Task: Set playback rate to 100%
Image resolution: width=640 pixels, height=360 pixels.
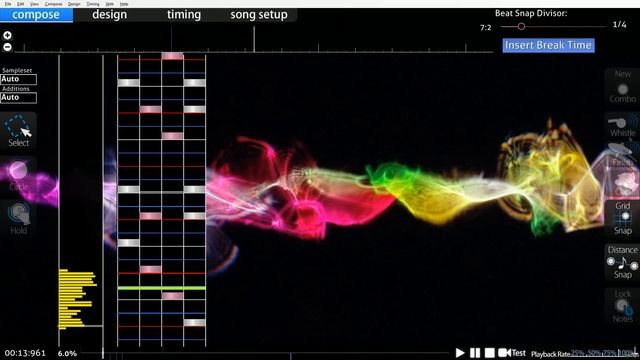Action: pos(626,353)
